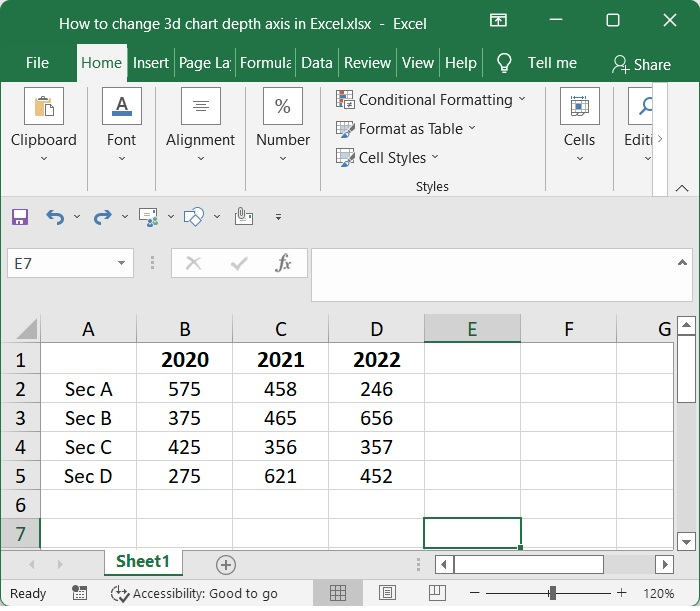Viewport: 700px width, 611px height.
Task: Open the Font group icon
Action: pos(121,106)
